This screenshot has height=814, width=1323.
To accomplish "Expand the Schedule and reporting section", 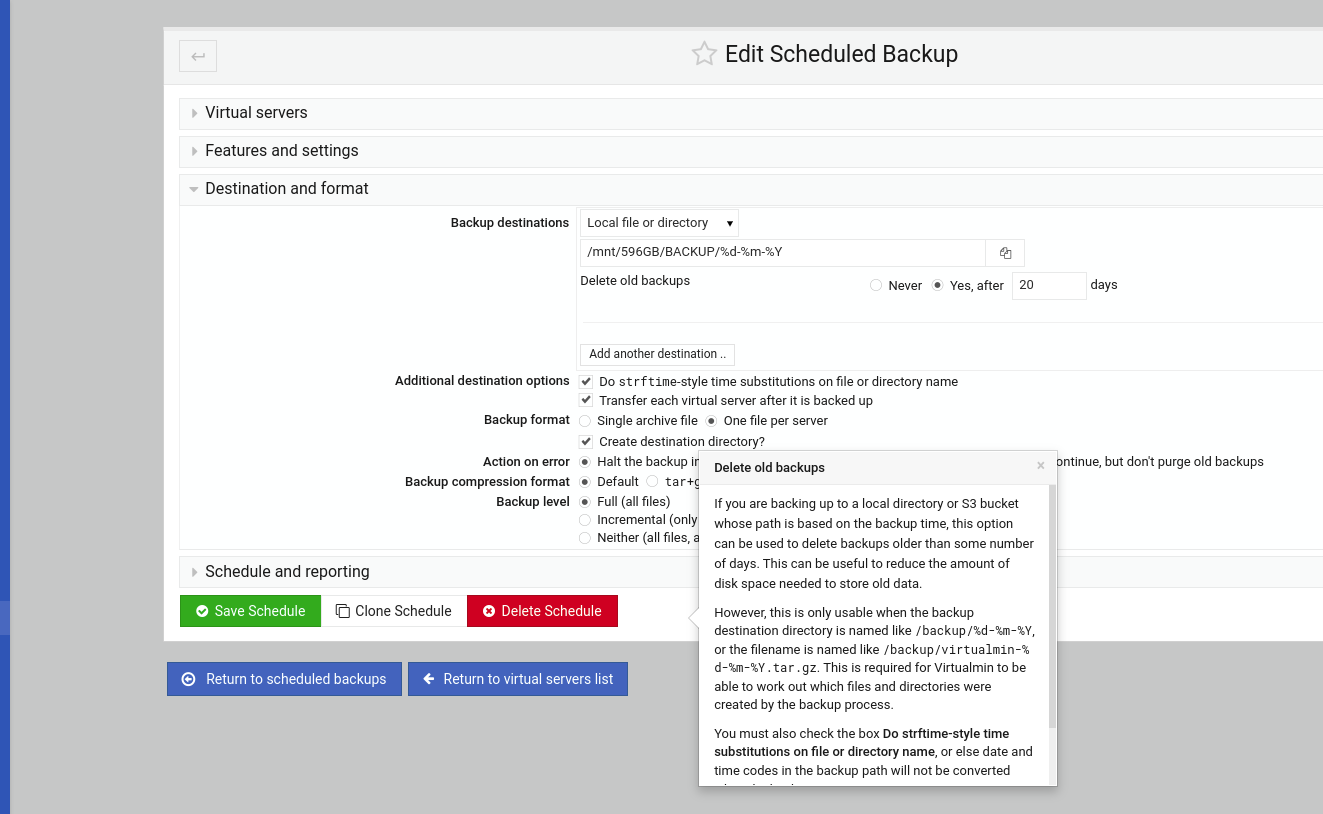I will 287,572.
